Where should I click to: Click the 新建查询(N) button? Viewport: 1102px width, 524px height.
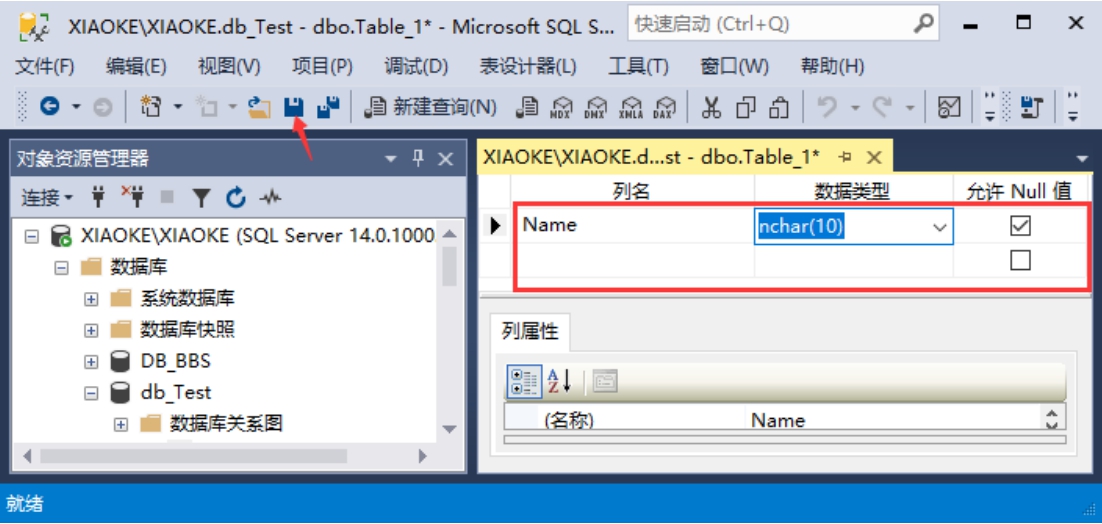[x=432, y=107]
